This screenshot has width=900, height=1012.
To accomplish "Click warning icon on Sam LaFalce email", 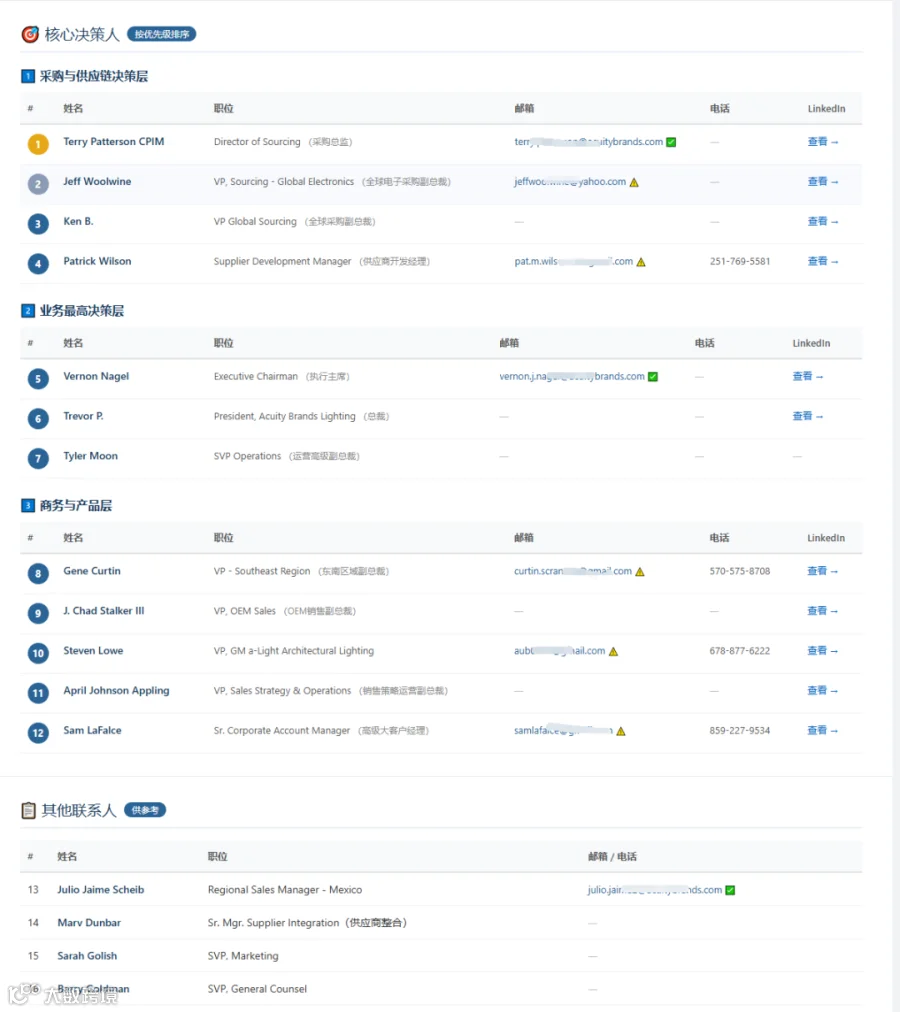I will pos(620,731).
